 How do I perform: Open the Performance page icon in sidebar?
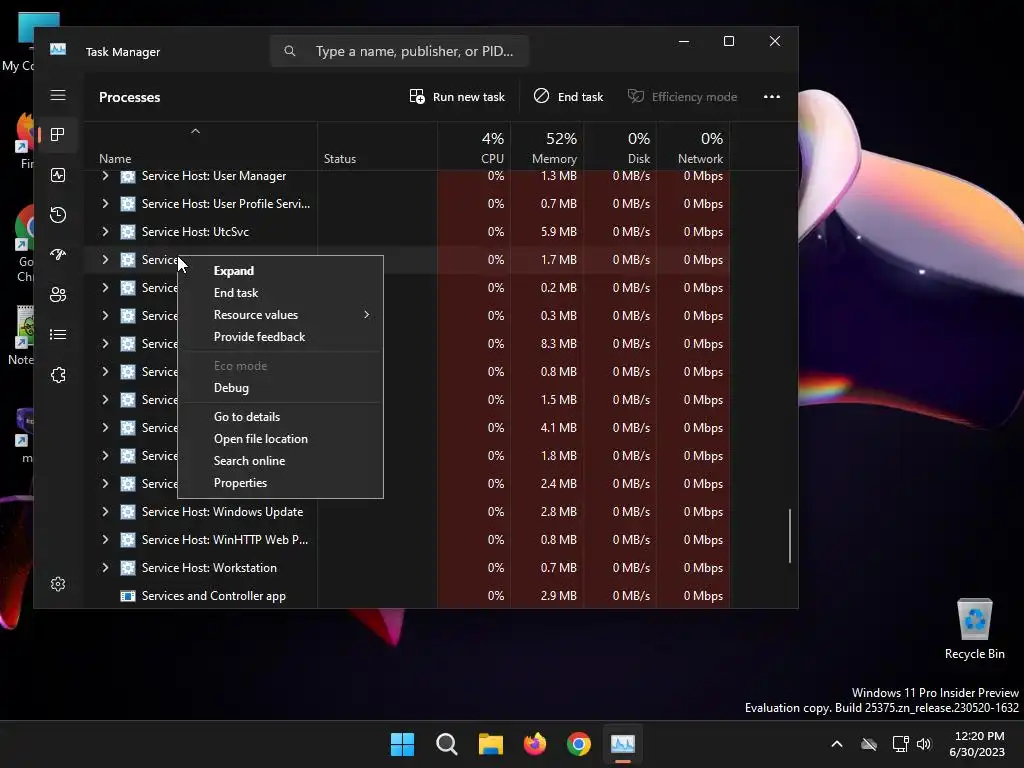click(58, 175)
